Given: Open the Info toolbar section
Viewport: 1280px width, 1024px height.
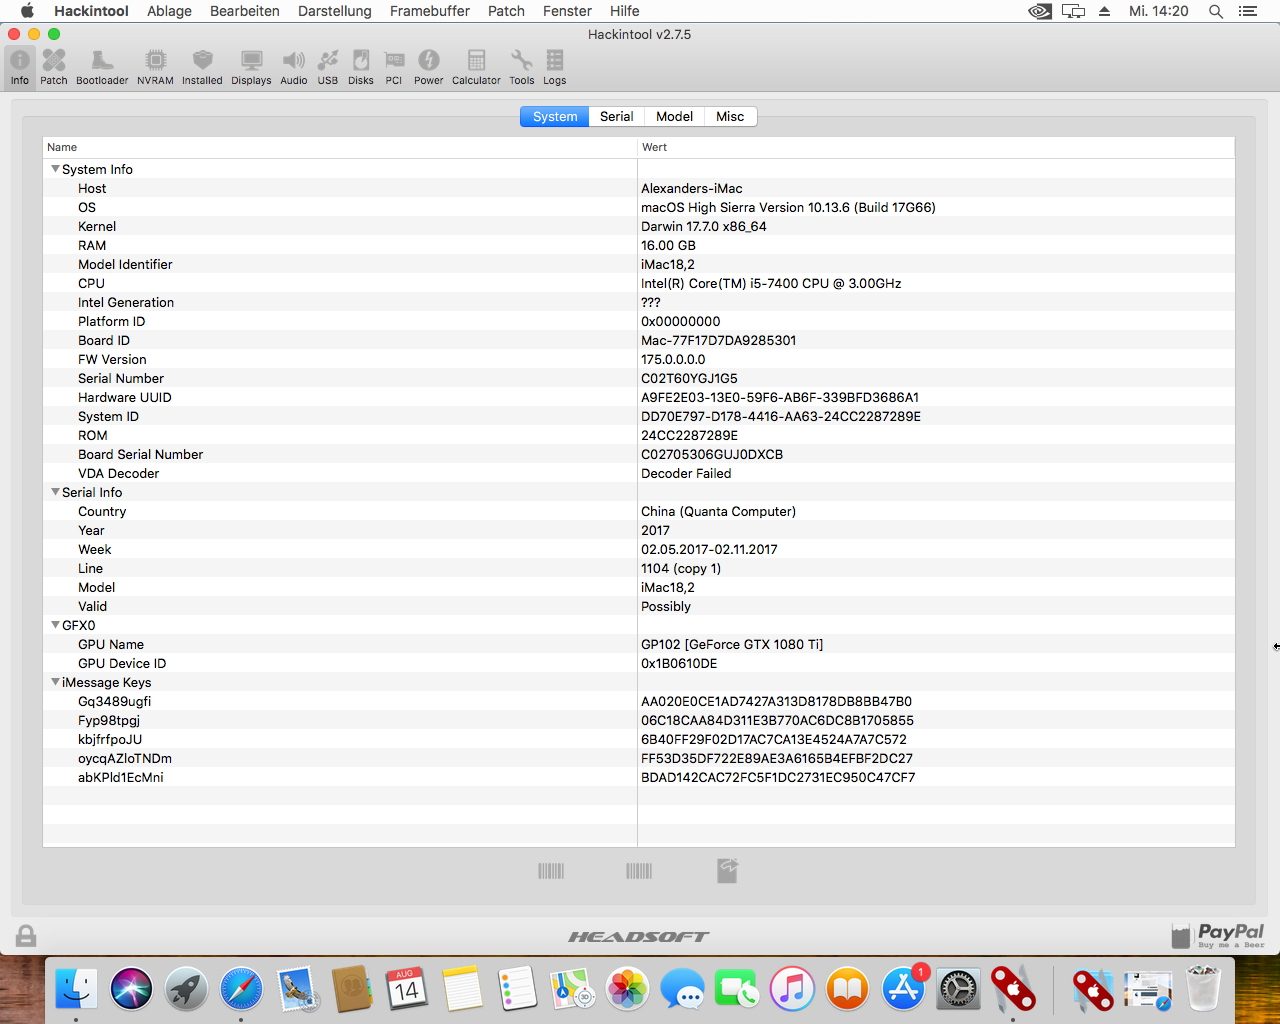Looking at the screenshot, I should click(20, 67).
